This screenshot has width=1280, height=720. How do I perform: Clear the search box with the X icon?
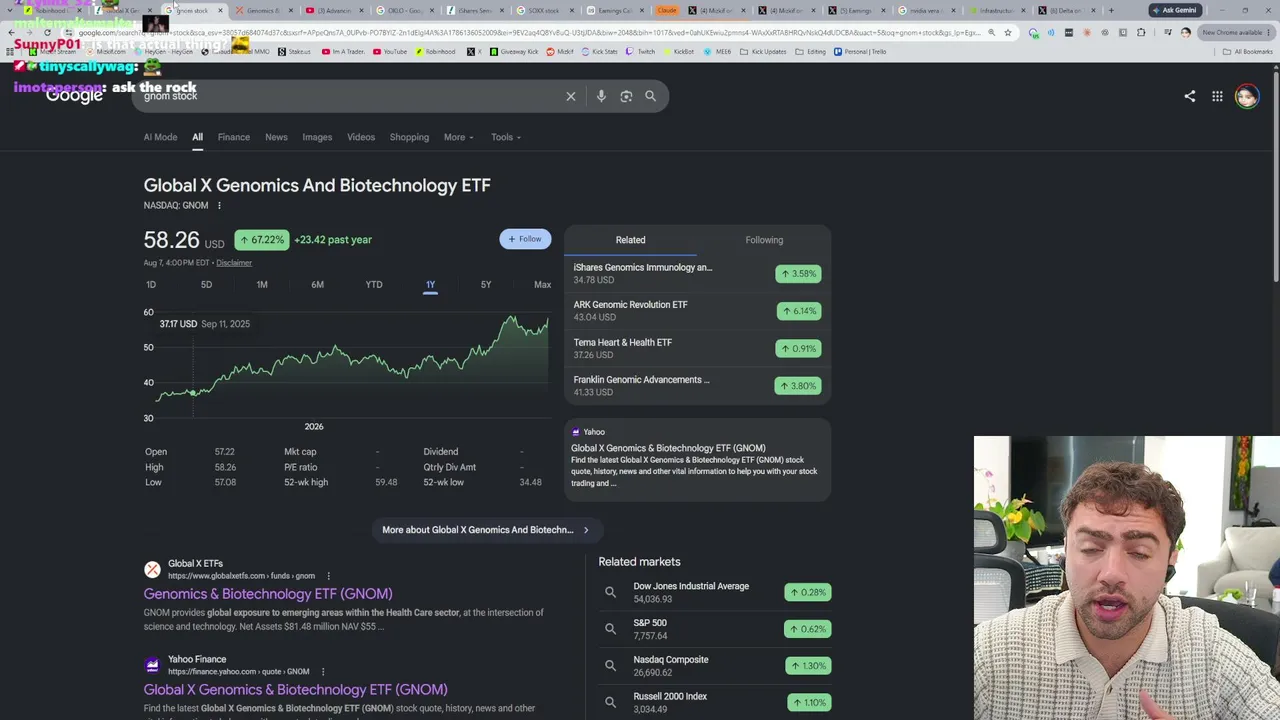point(571,96)
